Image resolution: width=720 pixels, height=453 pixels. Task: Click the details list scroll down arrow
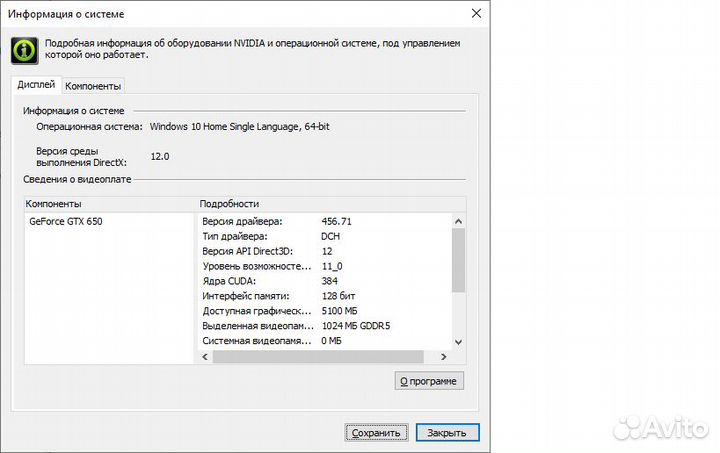(458, 342)
